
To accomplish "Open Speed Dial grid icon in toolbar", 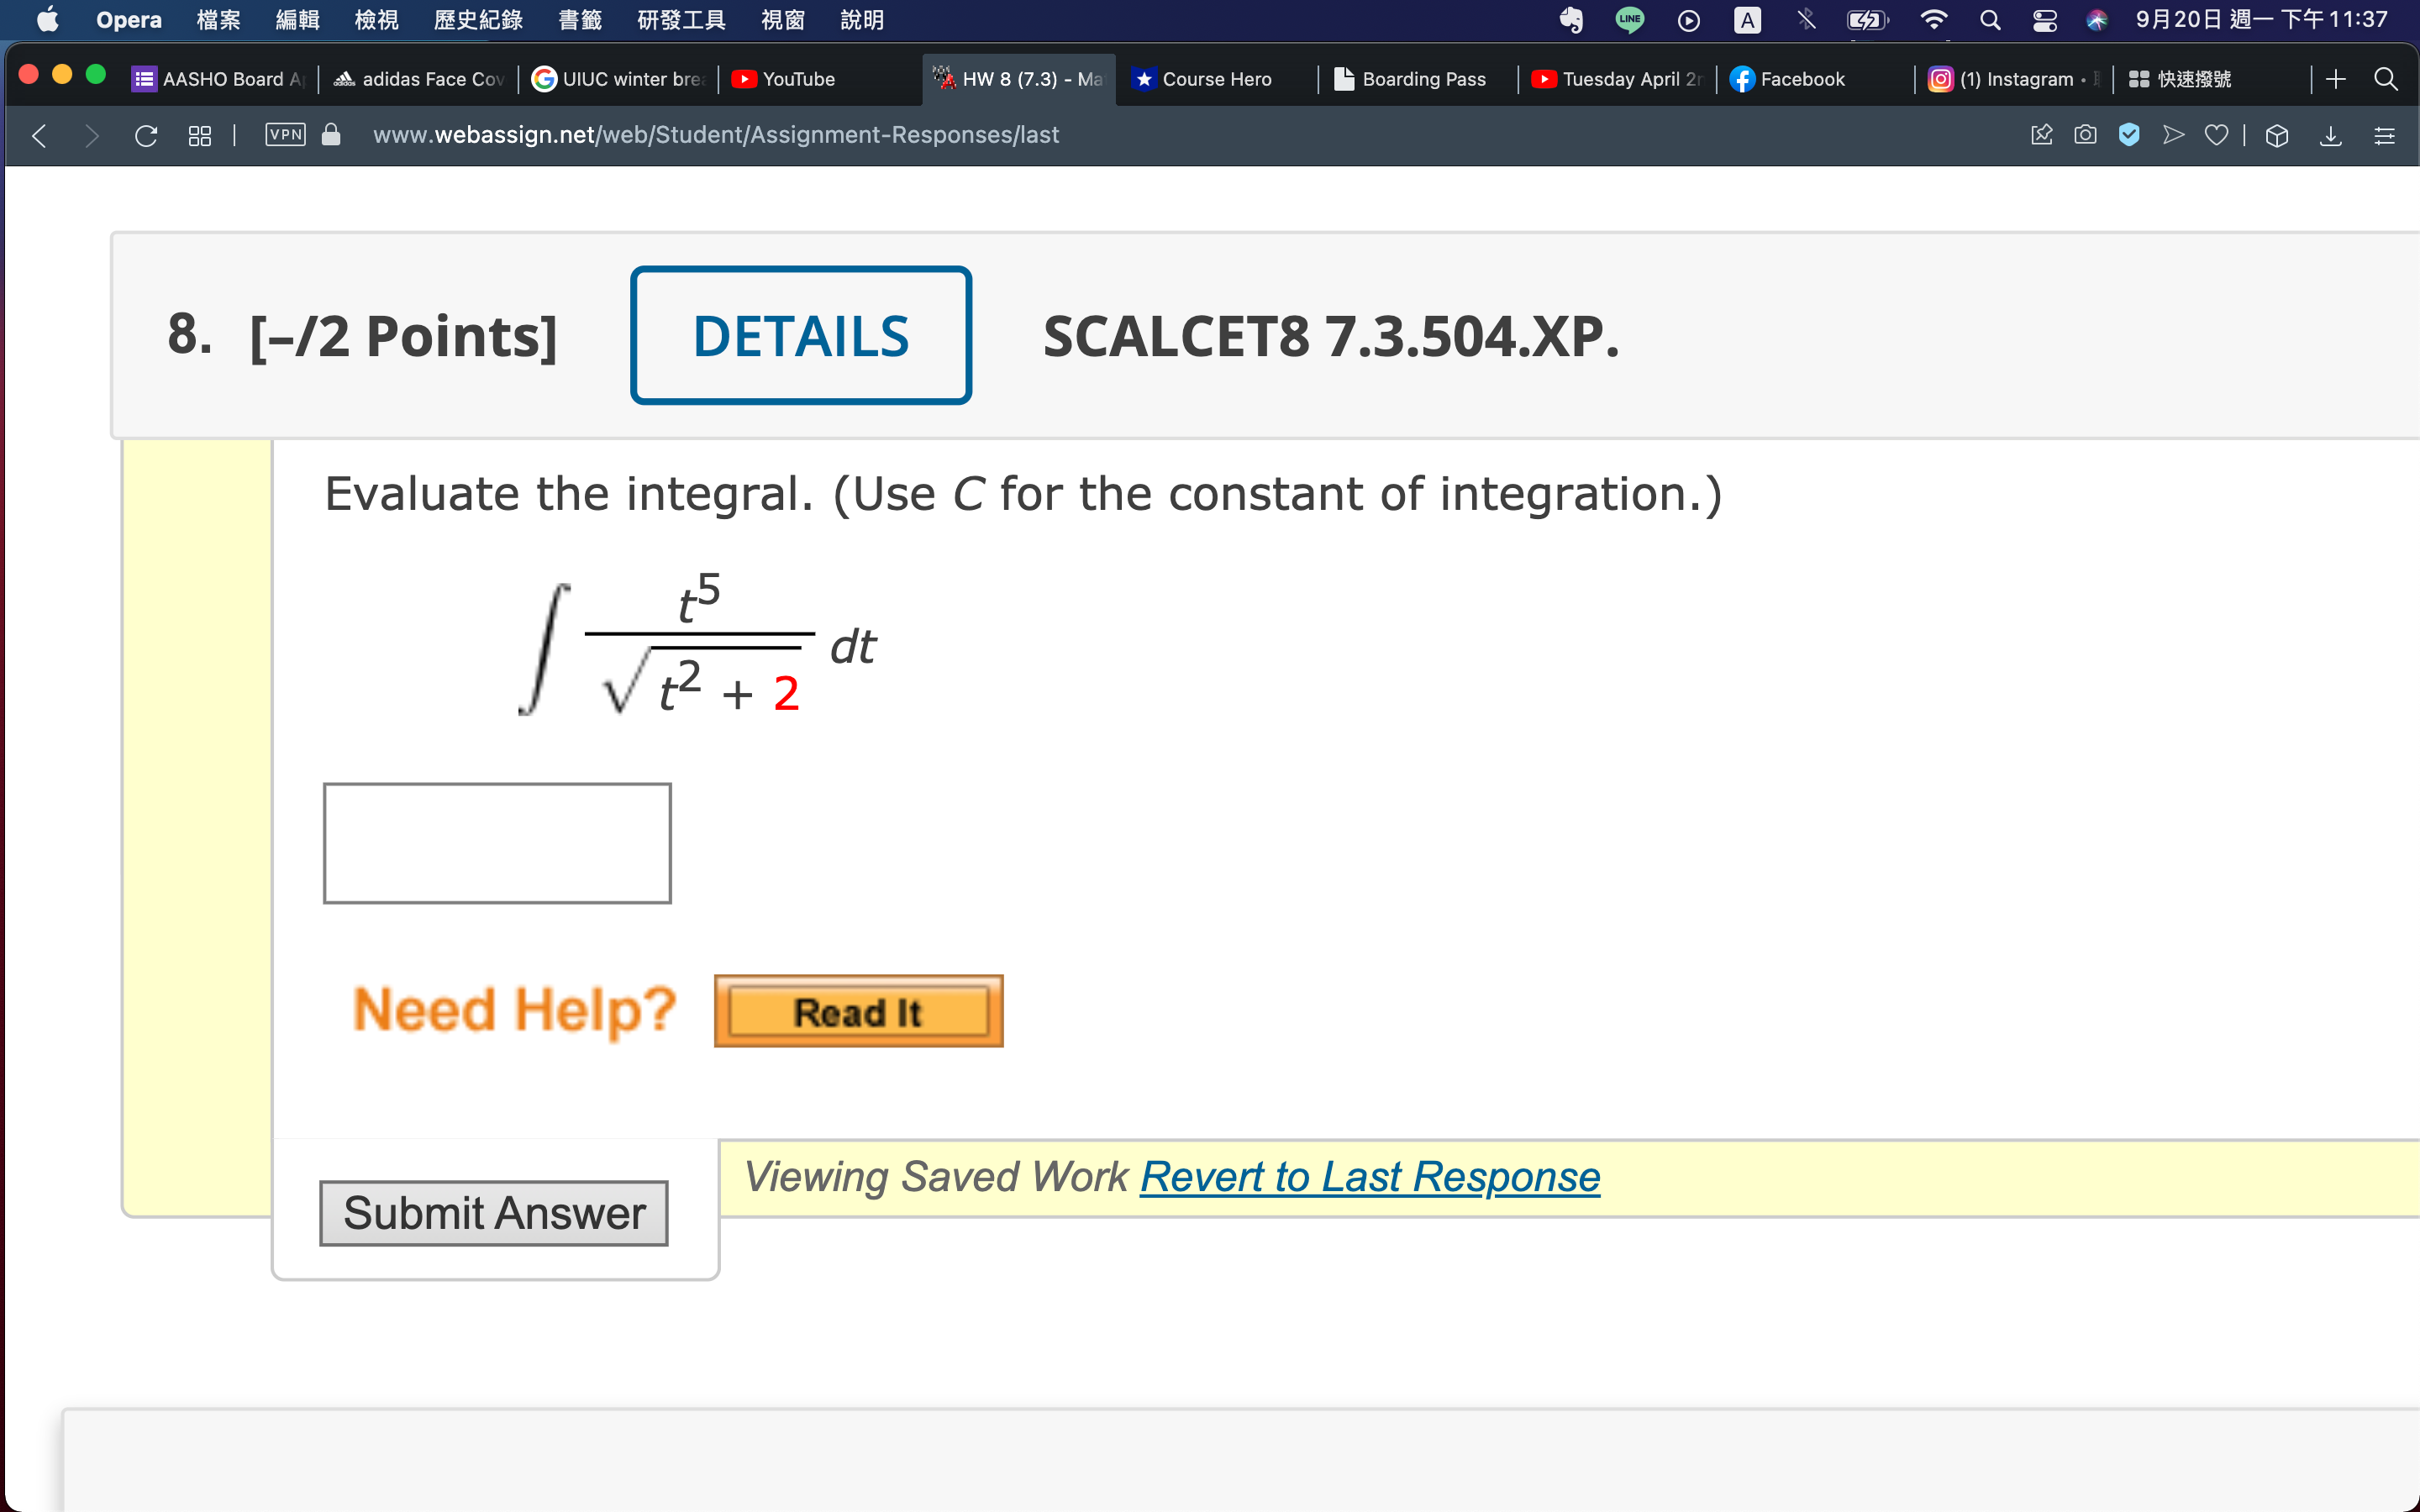I will (200, 135).
